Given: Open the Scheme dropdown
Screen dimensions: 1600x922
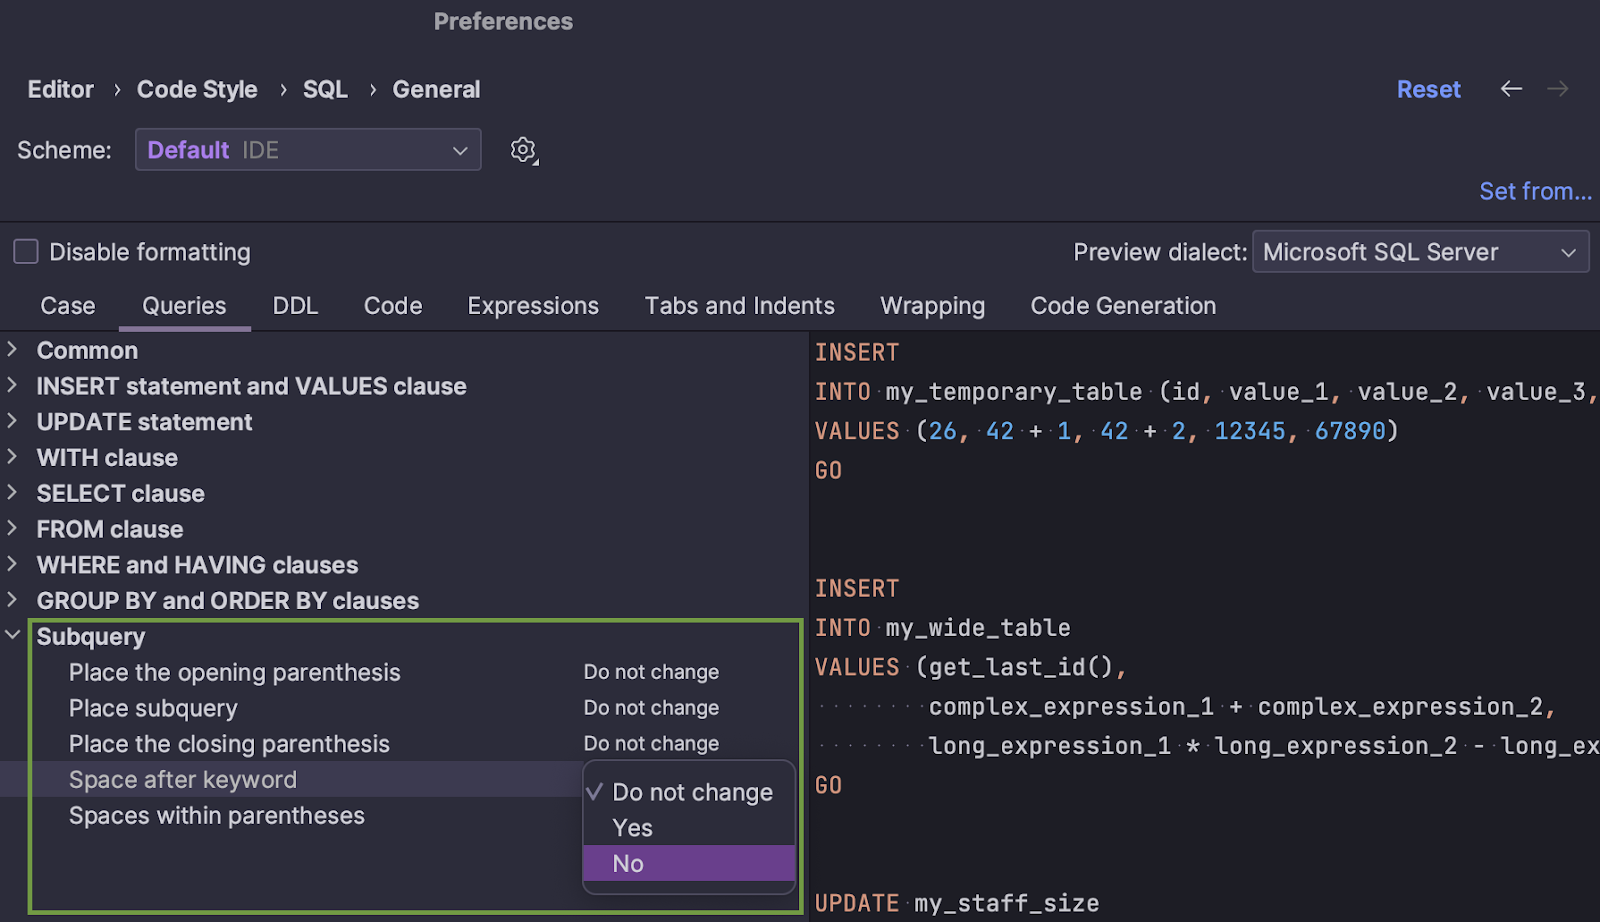Looking at the screenshot, I should (x=308, y=150).
